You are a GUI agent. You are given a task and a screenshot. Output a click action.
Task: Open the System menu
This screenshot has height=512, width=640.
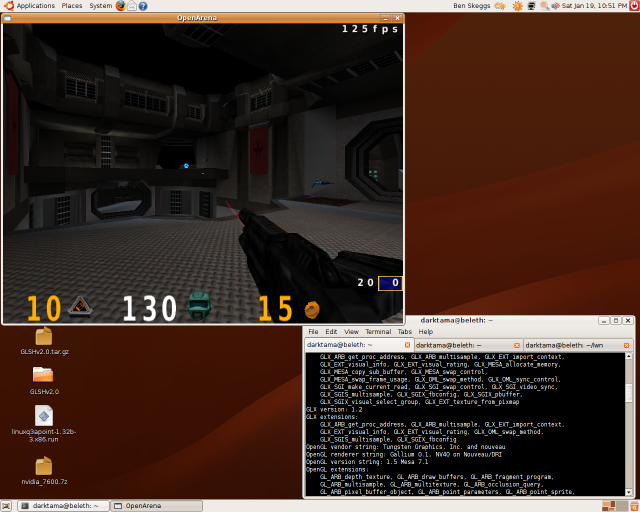(x=100, y=6)
